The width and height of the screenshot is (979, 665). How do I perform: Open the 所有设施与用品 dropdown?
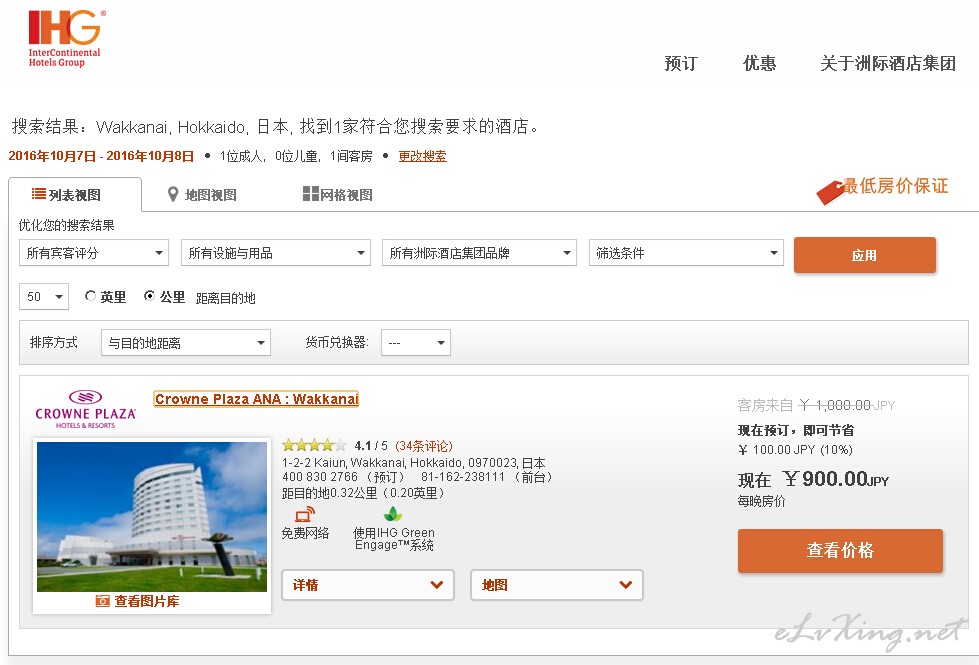coord(276,253)
